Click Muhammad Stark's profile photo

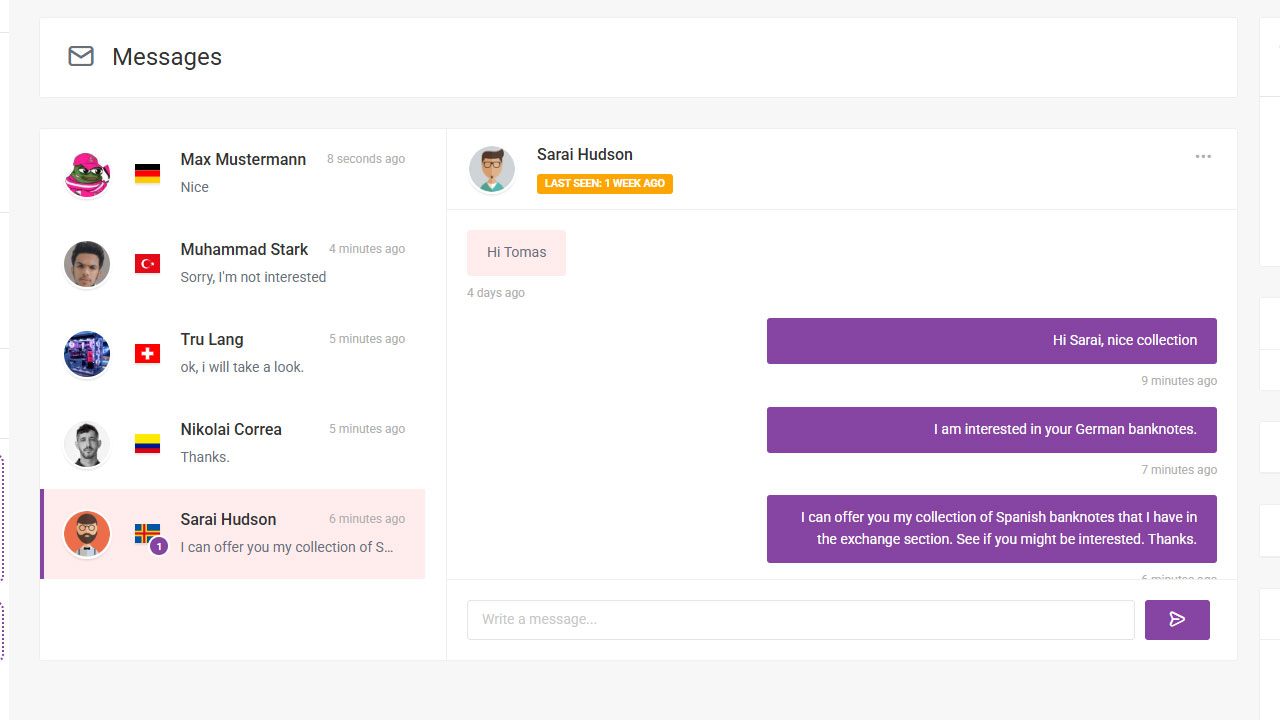(x=87, y=265)
